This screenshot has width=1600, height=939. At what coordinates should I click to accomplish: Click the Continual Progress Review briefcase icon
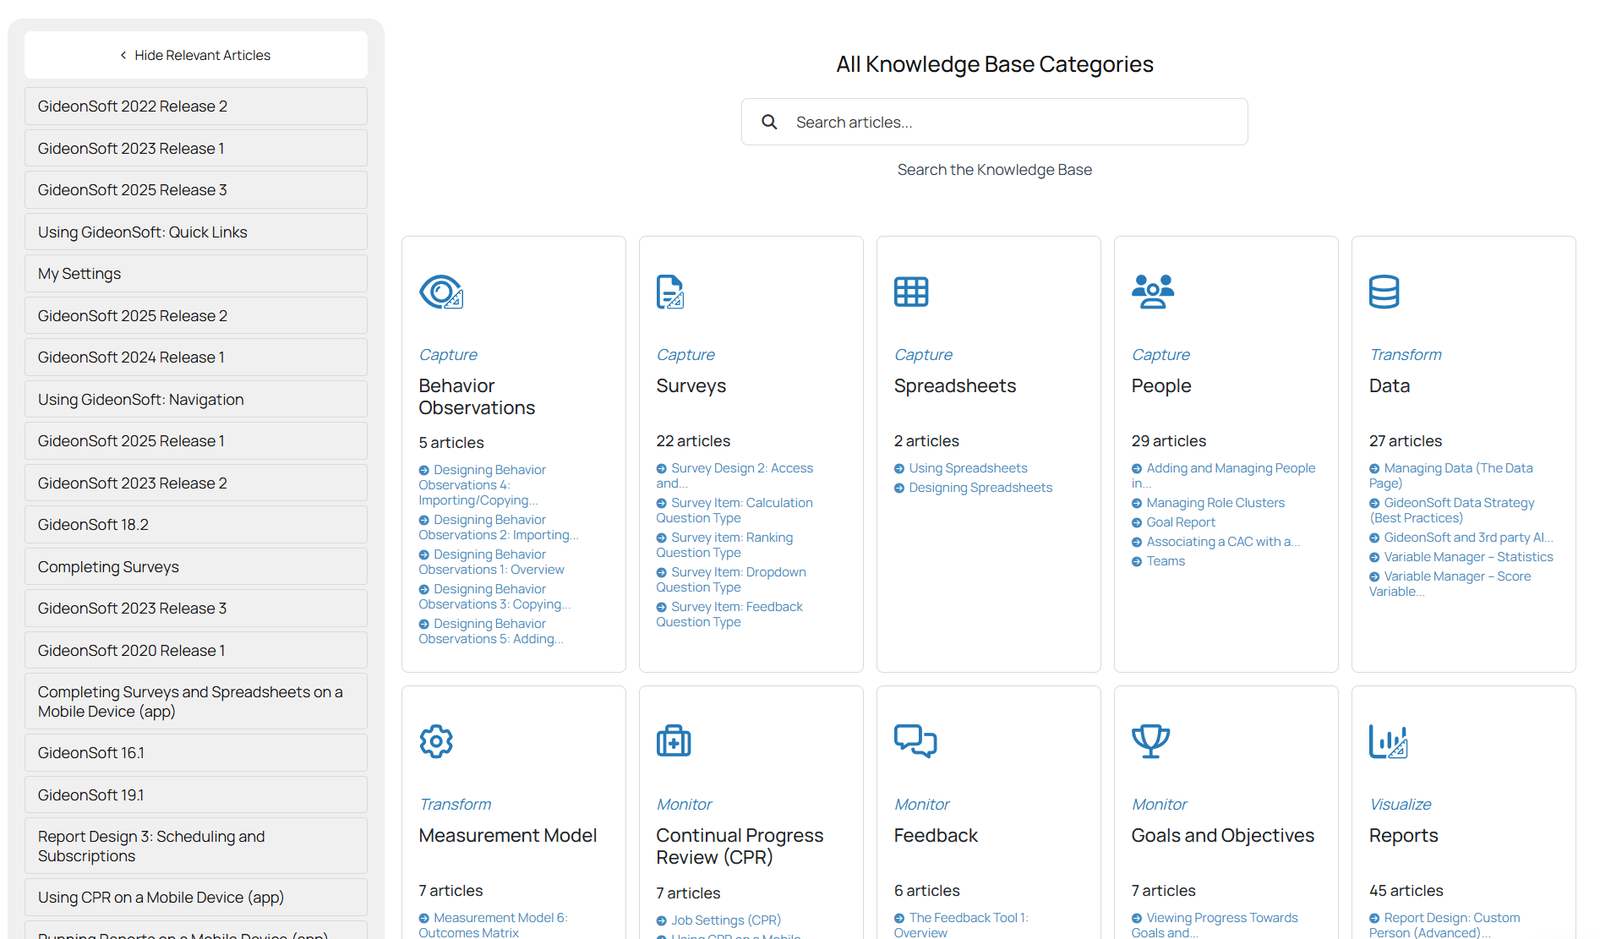(x=673, y=741)
